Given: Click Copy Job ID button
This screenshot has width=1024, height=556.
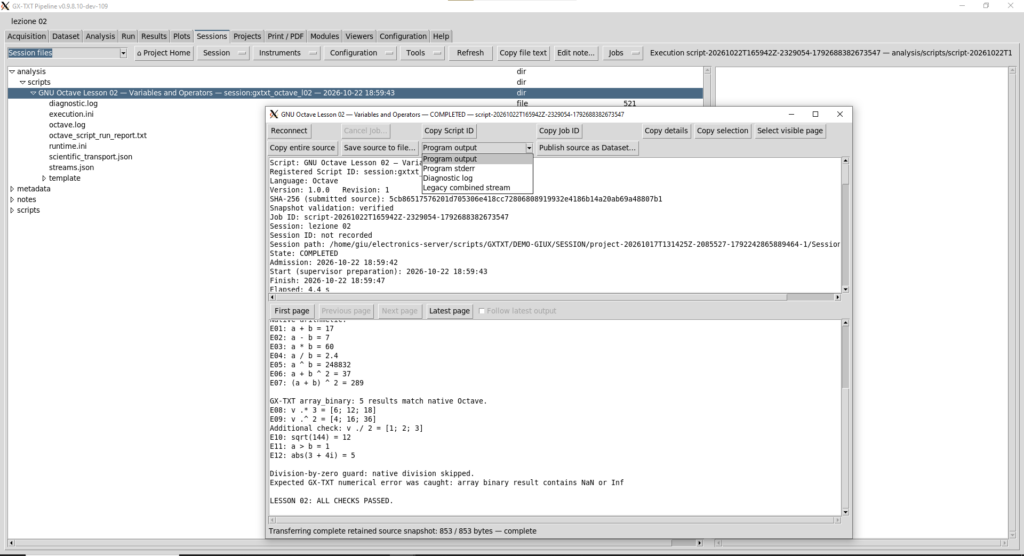Looking at the screenshot, I should tap(559, 131).
